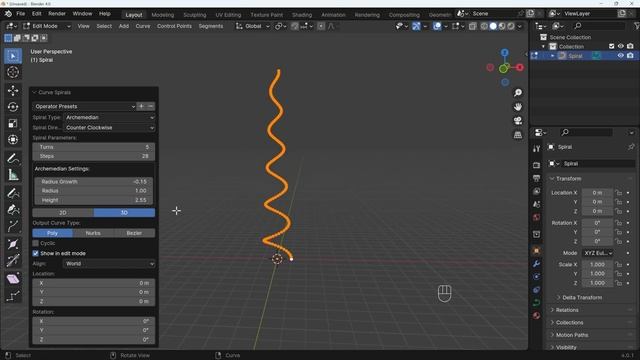Viewport: 640px width, 360px height.
Task: Hide Spiral object in viewport
Action: [x=620, y=56]
